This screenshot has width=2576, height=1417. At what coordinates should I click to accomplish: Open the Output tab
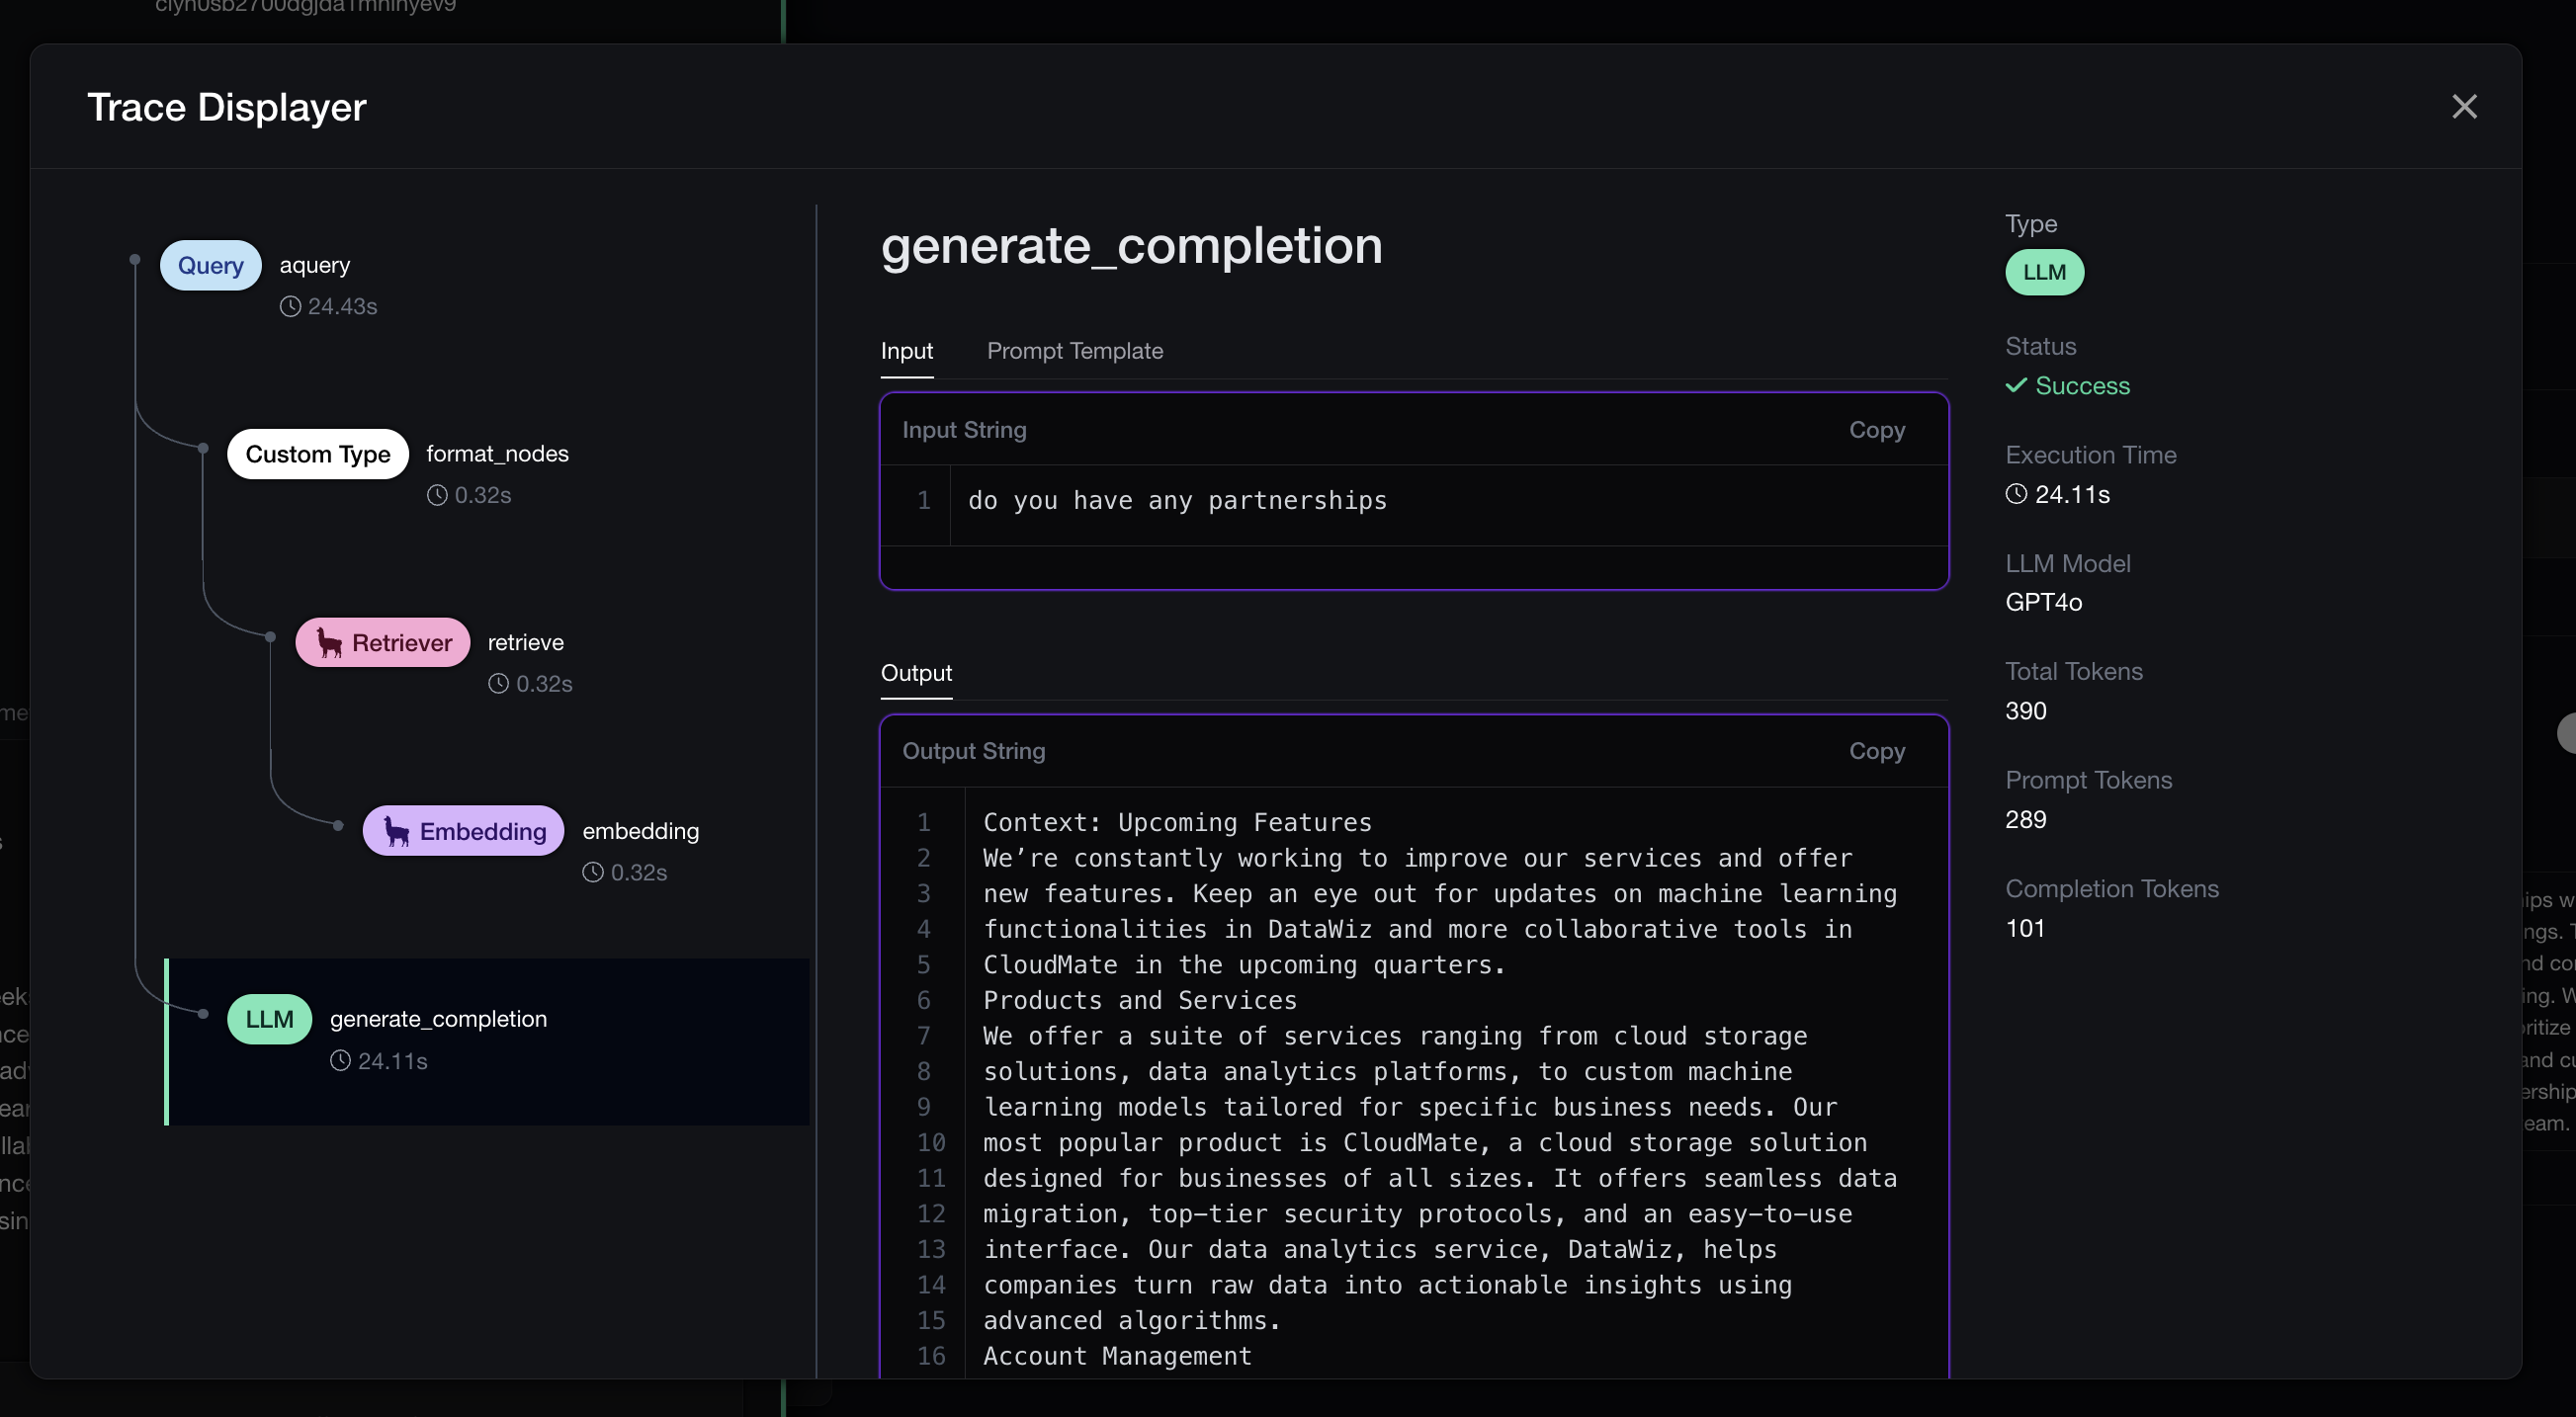(x=915, y=673)
